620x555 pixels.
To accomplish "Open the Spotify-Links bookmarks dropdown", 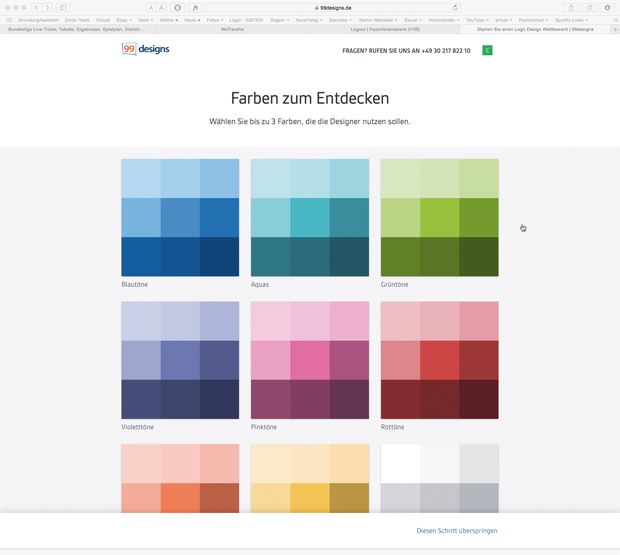I will click(x=571, y=20).
